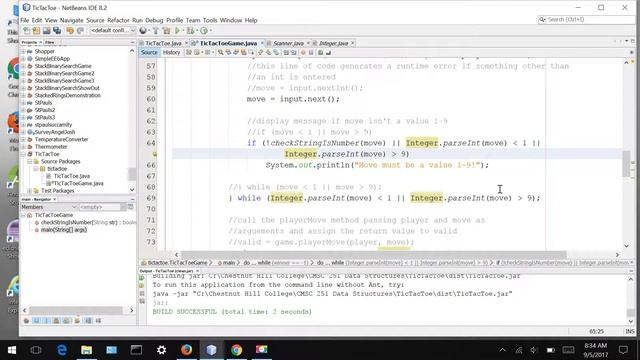This screenshot has width=640, height=360.
Task: Open the Members dropdown in Navigator
Action: click(x=49, y=207)
